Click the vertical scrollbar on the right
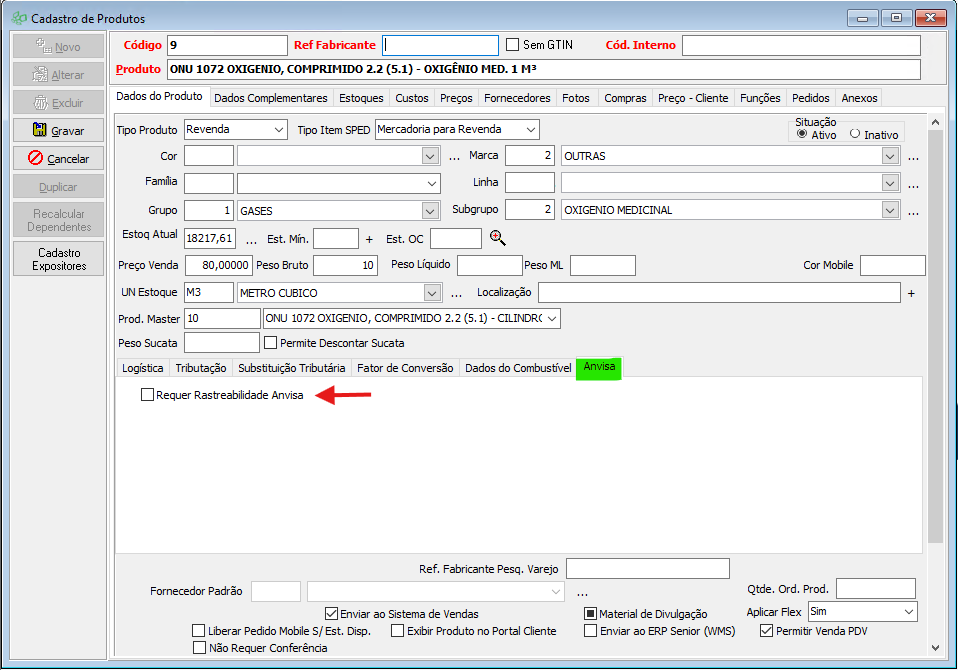 936,330
